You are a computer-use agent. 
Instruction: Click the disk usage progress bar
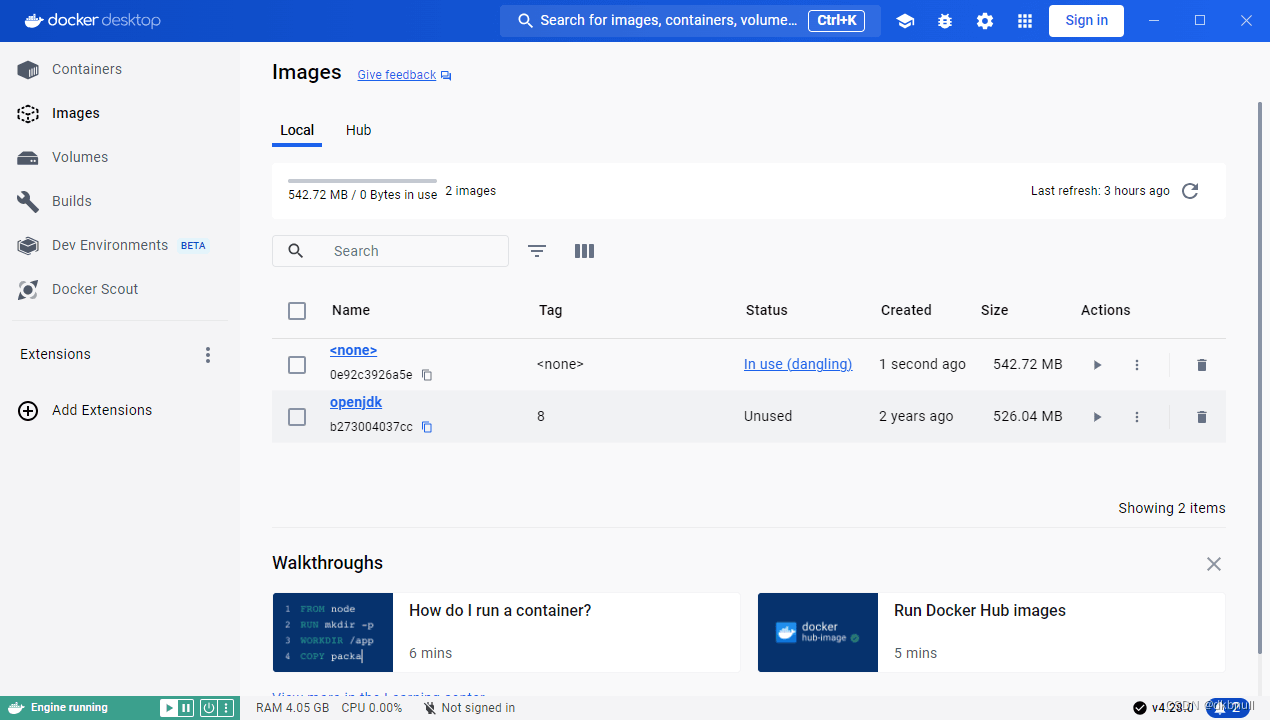coord(362,181)
